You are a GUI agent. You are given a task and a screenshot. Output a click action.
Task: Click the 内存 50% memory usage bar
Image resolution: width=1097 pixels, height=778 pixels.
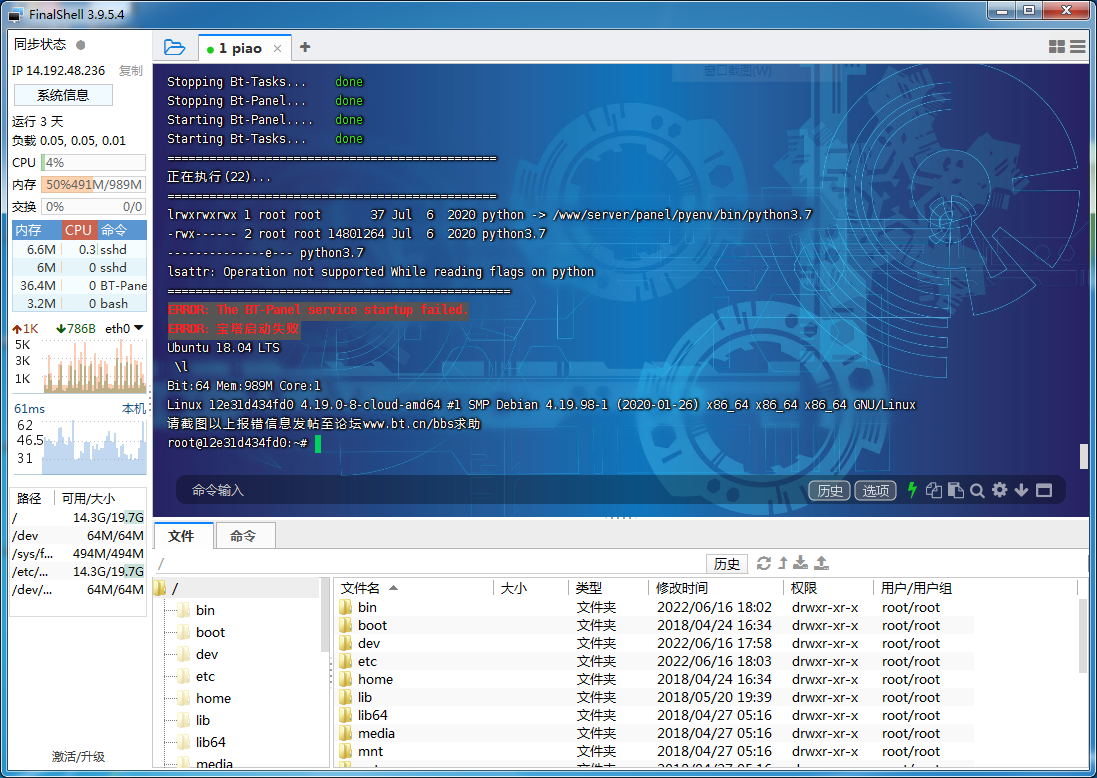[x=93, y=185]
